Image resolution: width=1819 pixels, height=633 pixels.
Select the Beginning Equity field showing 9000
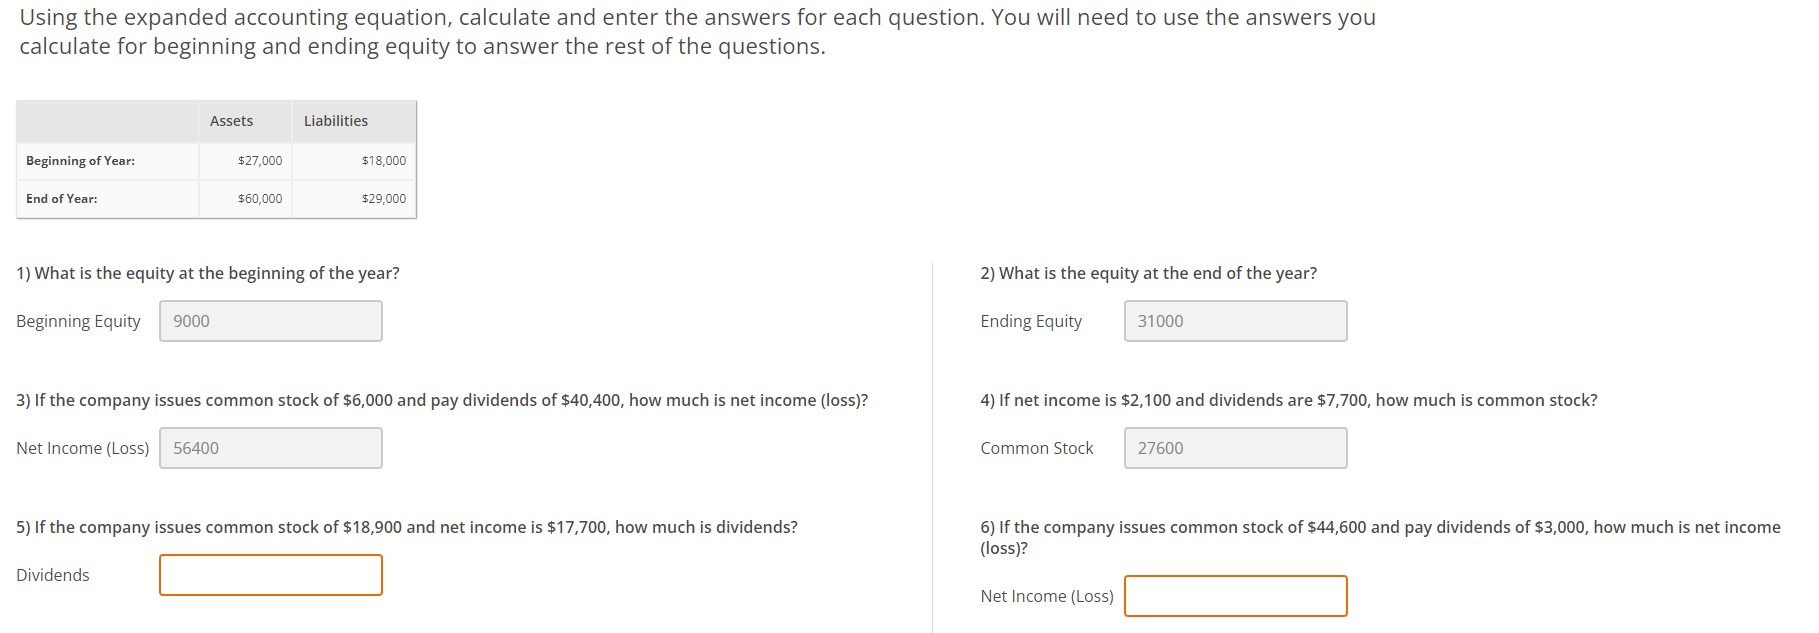point(270,321)
